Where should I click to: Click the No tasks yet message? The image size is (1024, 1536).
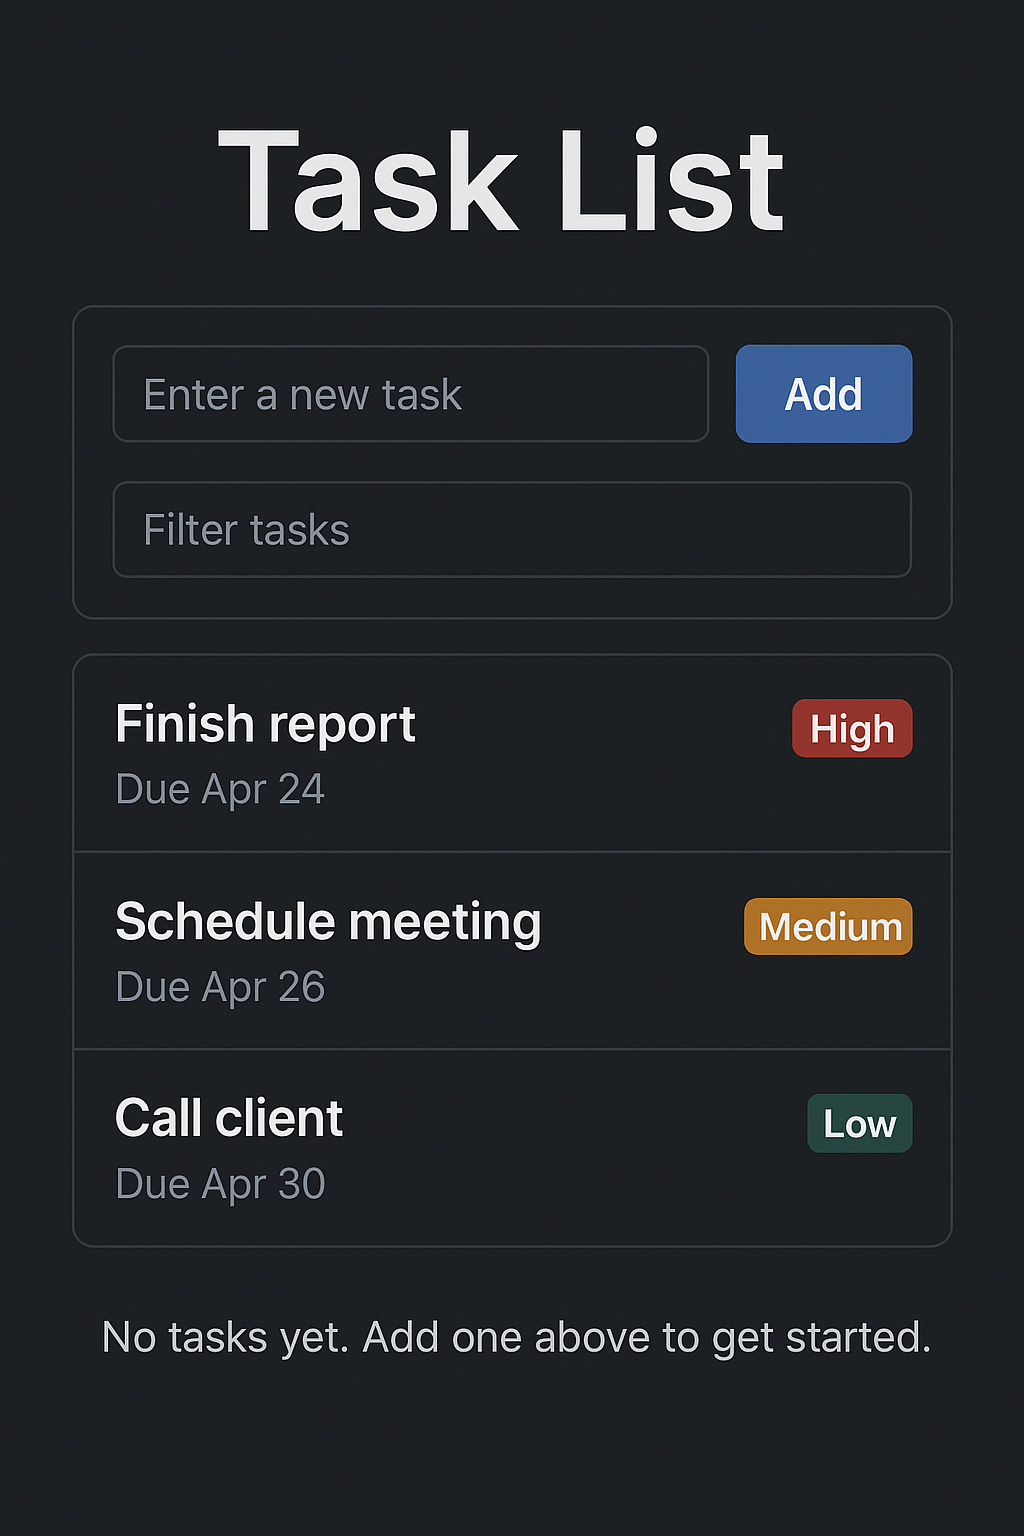click(516, 1337)
